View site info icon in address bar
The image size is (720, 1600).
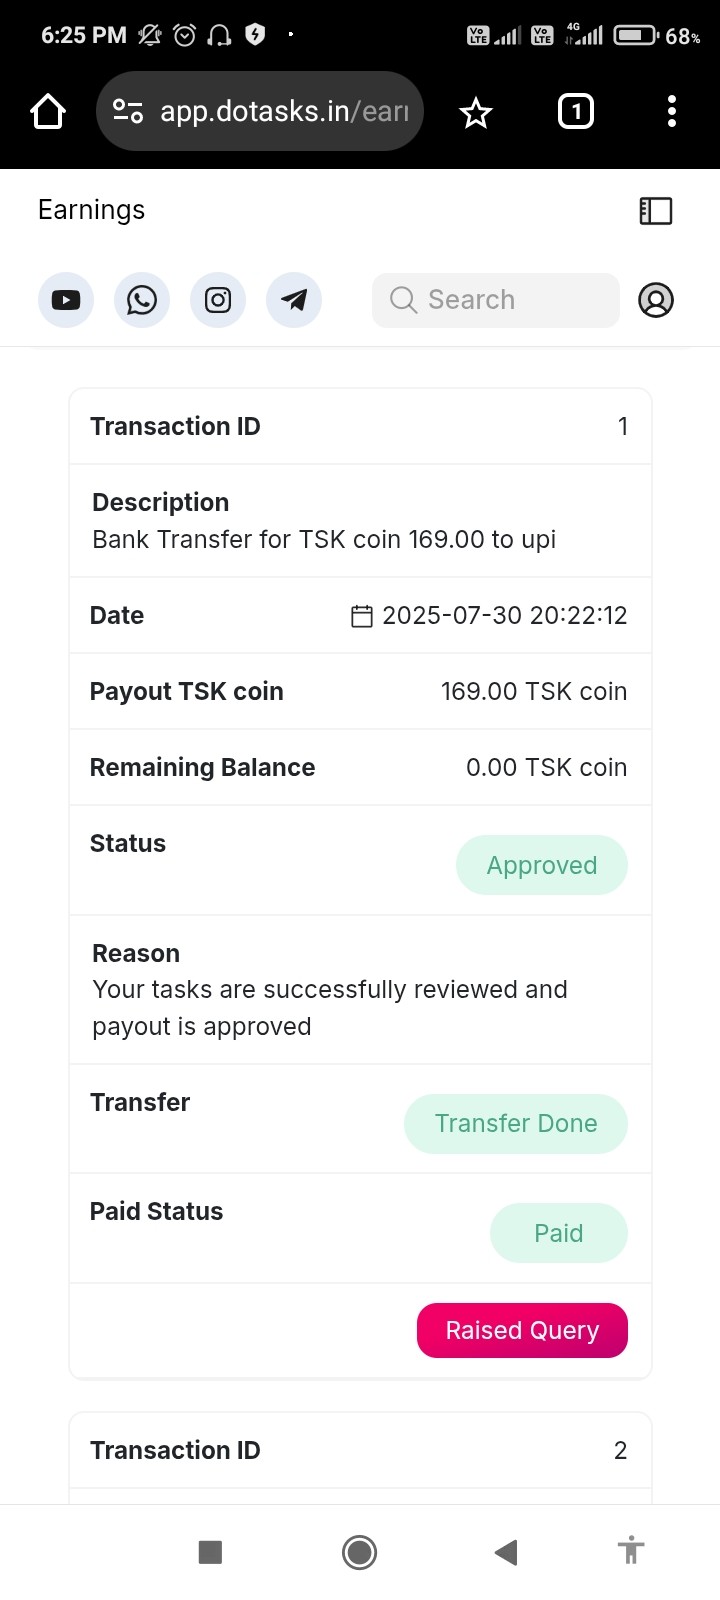(x=128, y=111)
